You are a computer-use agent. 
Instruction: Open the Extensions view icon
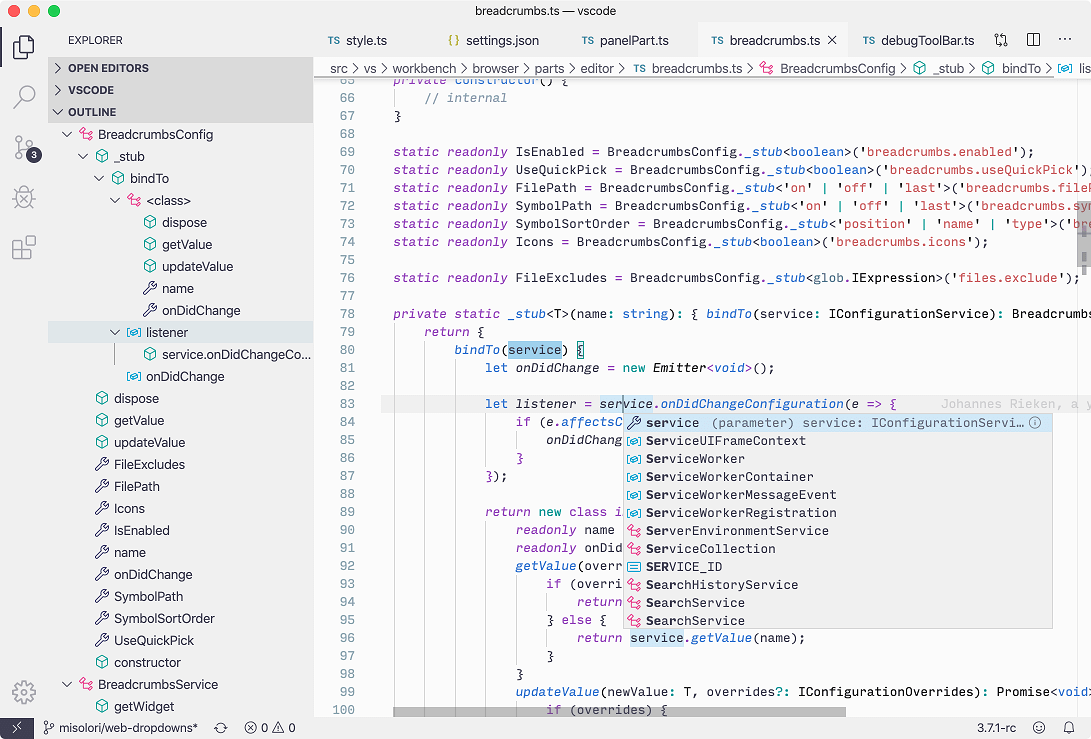coord(24,248)
